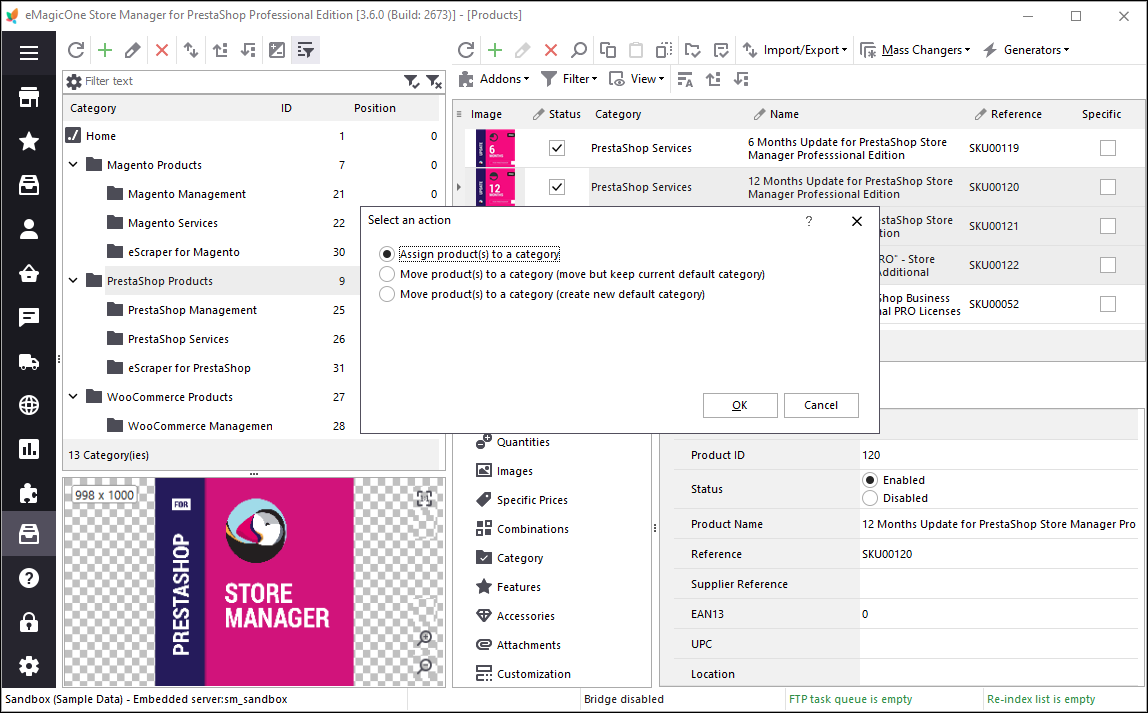1148x713 pixels.
Task: Open reports bar chart icon in sidebar
Action: pos(29,449)
